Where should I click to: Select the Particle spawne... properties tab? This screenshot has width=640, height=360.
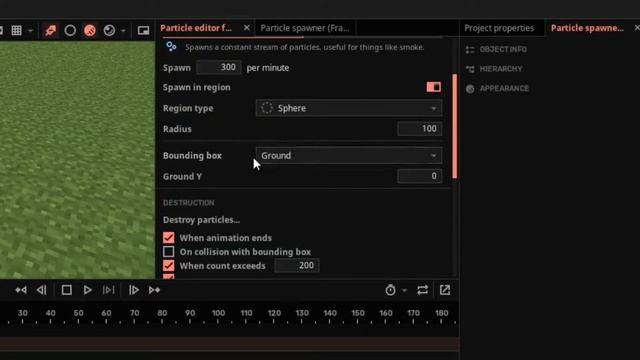coord(587,28)
